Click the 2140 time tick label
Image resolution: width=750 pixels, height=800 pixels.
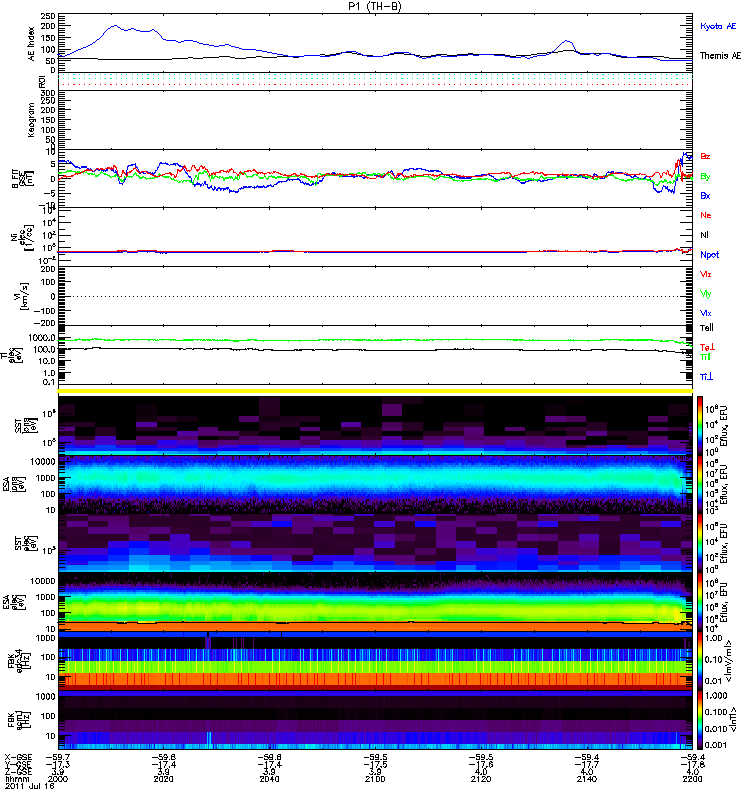click(587, 779)
